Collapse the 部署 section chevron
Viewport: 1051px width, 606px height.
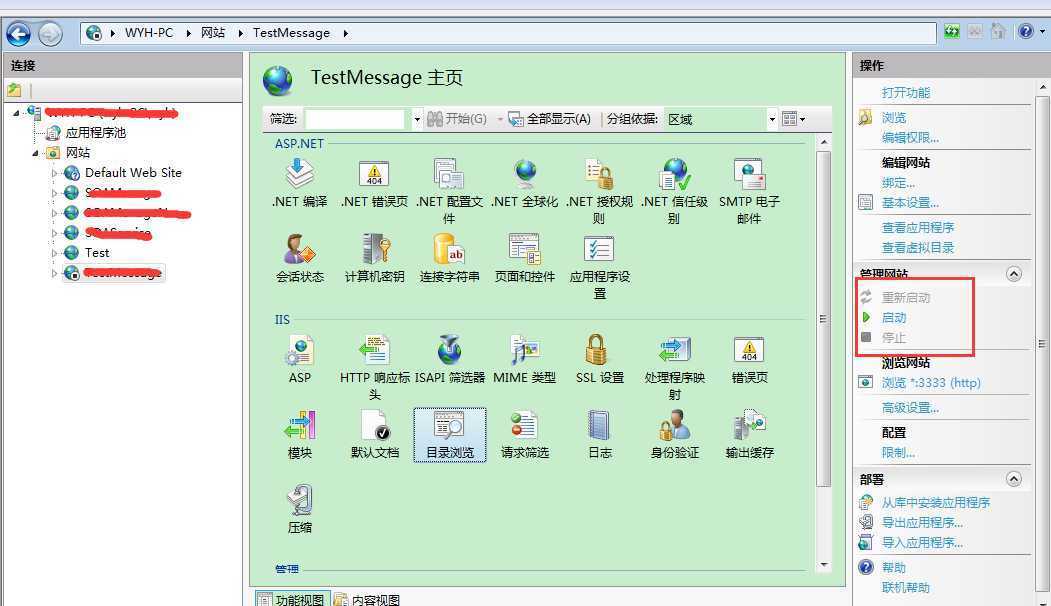click(x=1013, y=479)
